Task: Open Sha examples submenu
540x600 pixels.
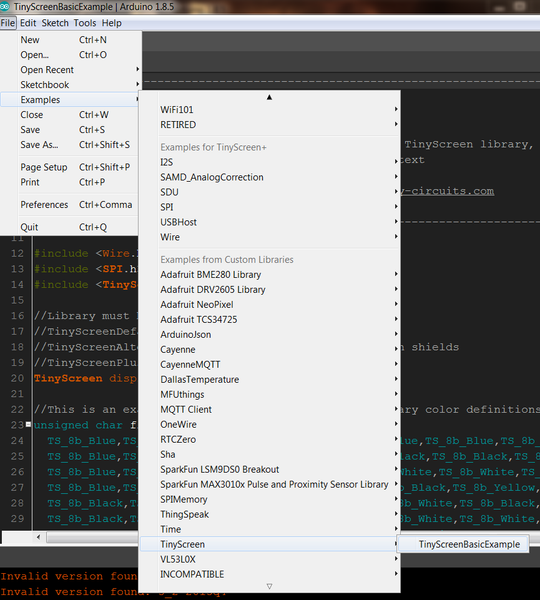Action: pos(270,454)
